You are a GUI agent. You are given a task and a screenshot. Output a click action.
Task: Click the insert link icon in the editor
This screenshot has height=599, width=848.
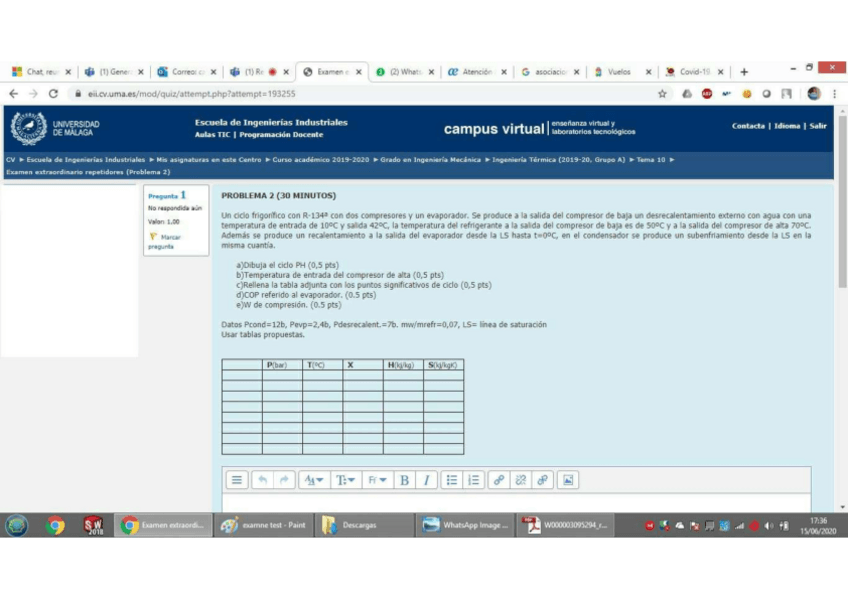[x=499, y=480]
